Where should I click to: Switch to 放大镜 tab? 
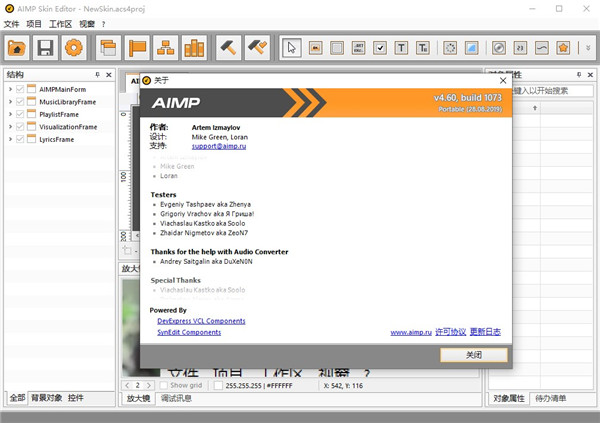[x=138, y=399]
